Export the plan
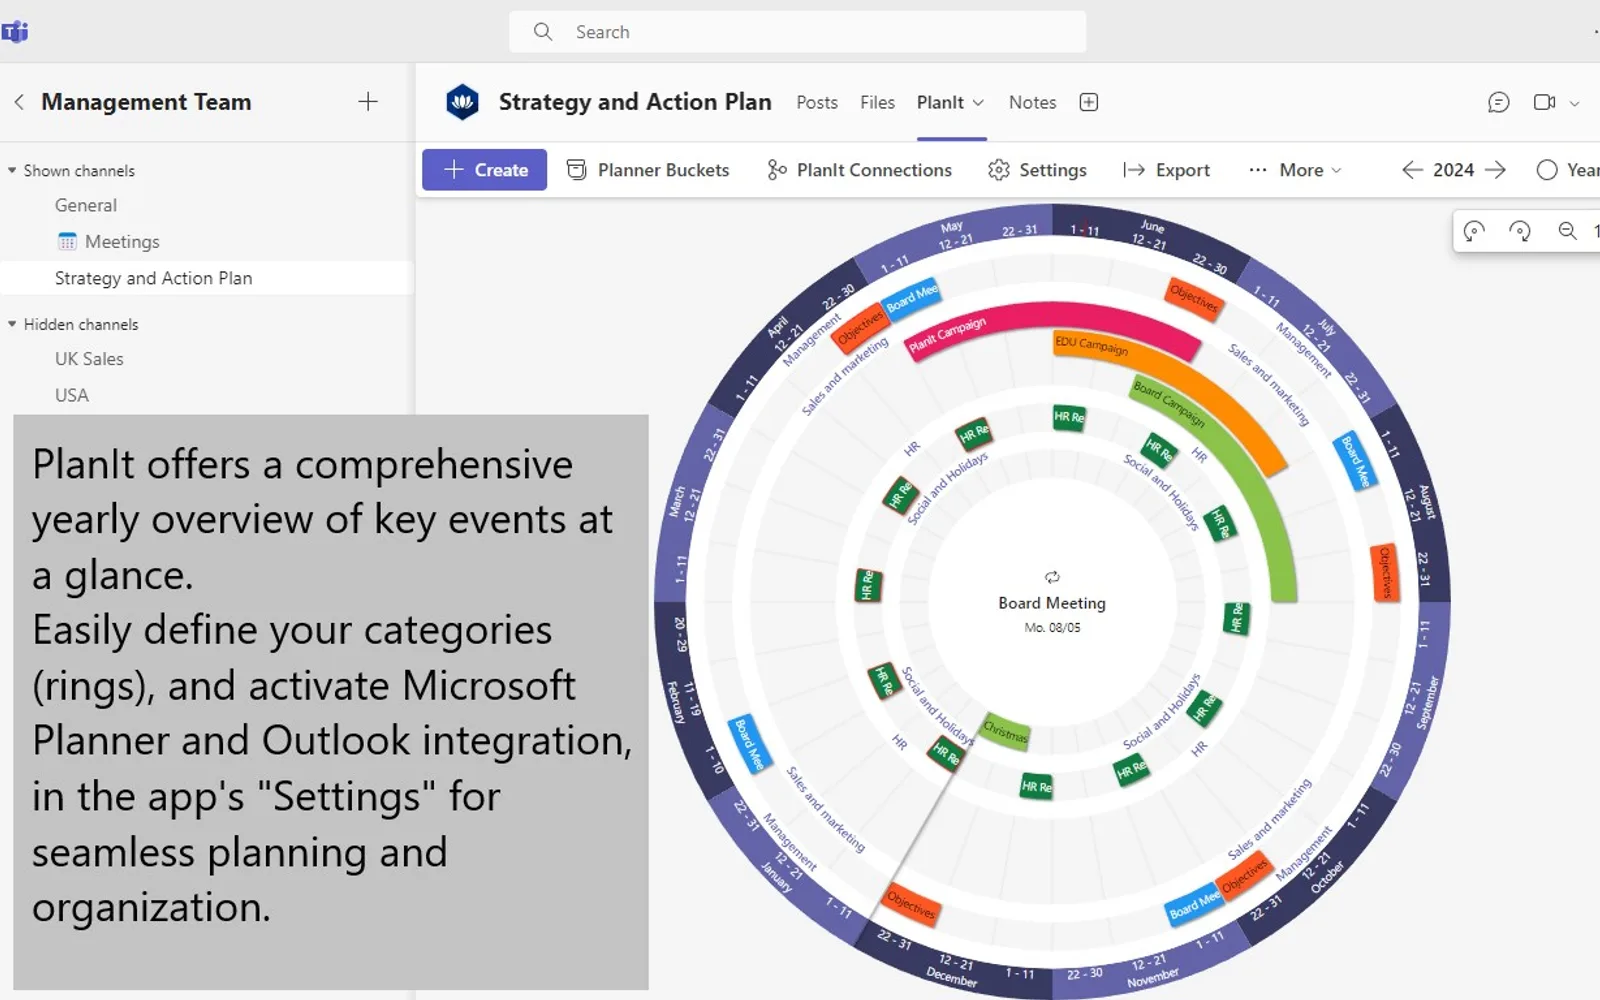The image size is (1600, 1000). pyautogui.click(x=1166, y=170)
